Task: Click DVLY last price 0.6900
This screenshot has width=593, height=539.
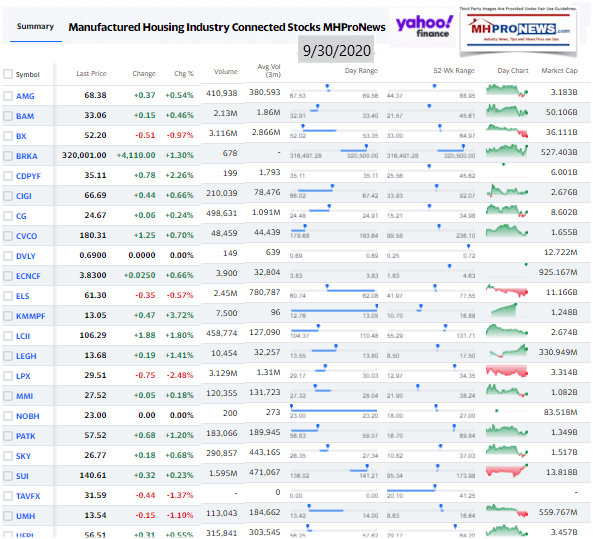Action: 93,255
